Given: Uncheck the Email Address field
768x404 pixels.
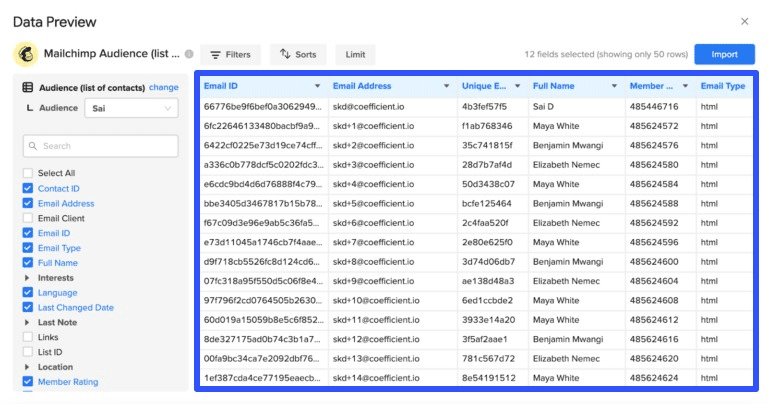Looking at the screenshot, I should [28, 203].
